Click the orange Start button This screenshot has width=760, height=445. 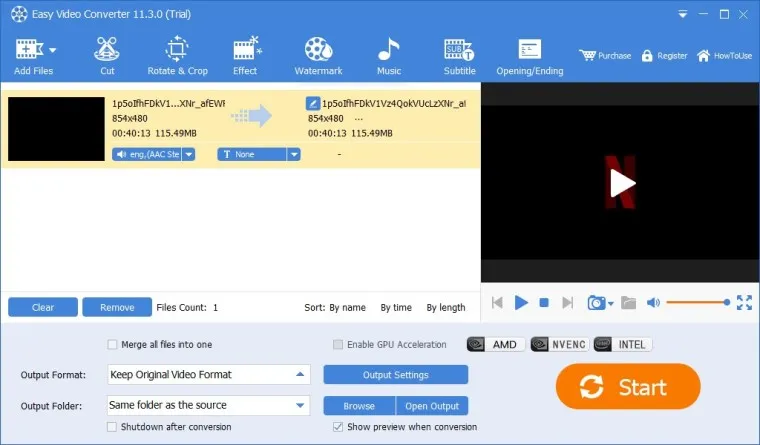pyautogui.click(x=628, y=387)
